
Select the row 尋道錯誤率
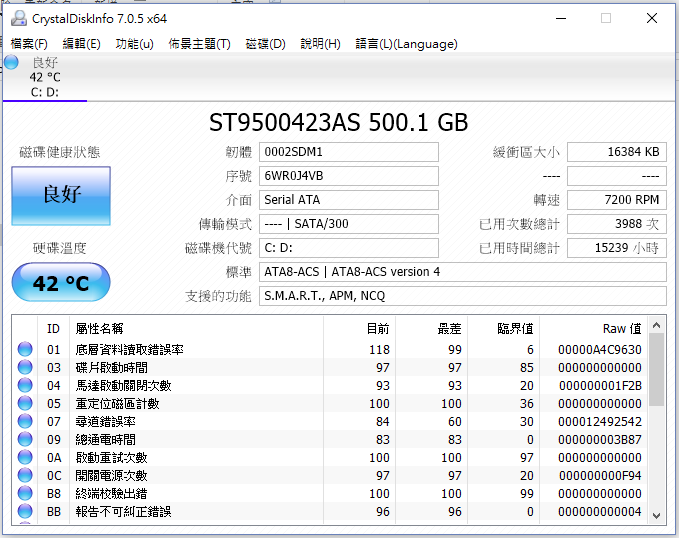coord(330,421)
